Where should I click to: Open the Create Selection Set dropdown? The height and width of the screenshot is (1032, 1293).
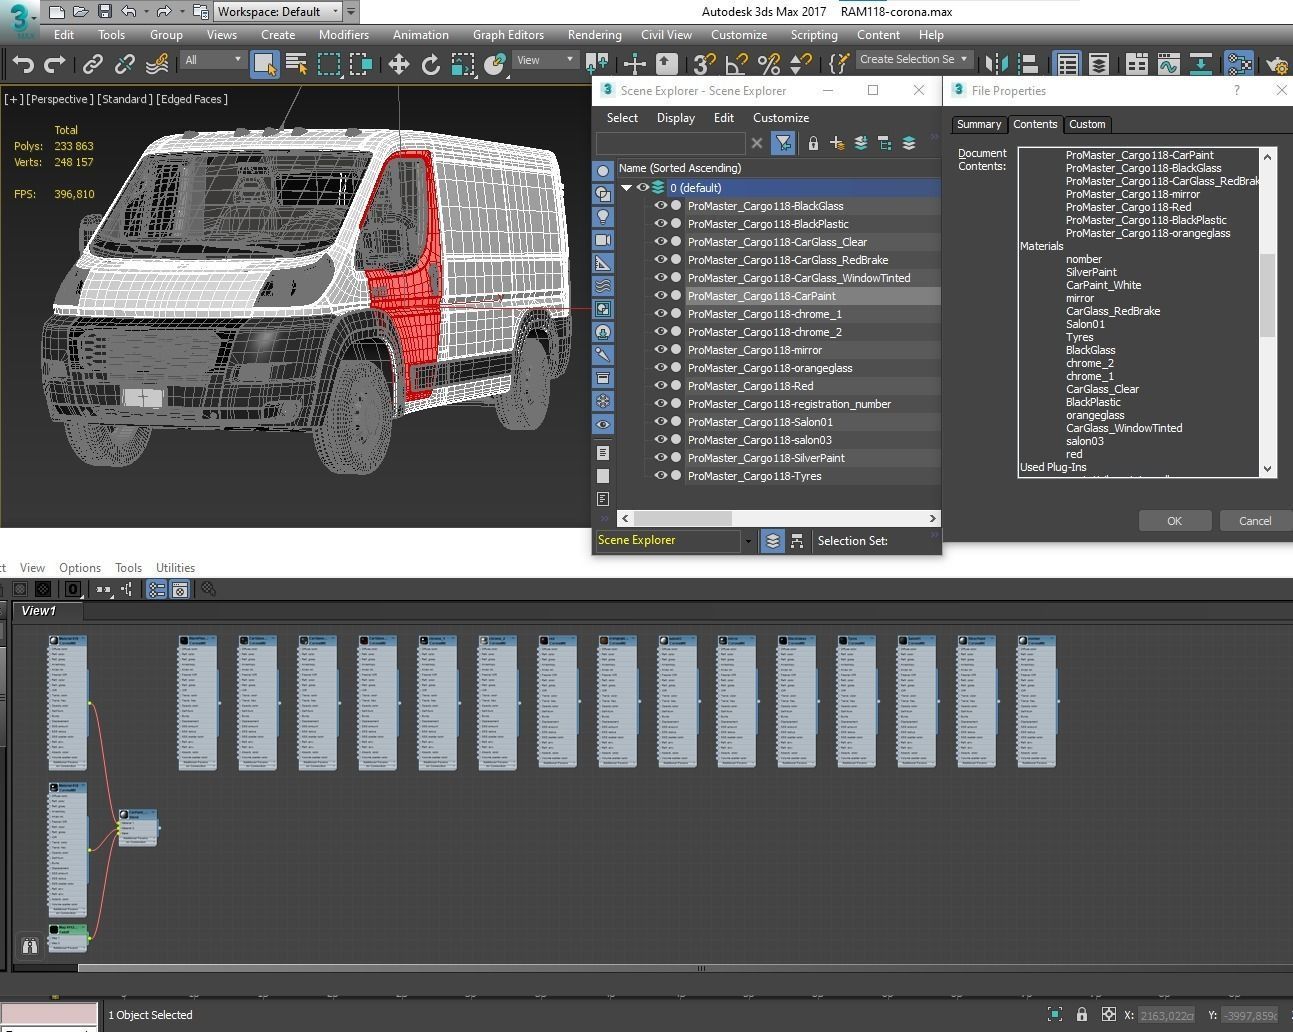pos(914,59)
